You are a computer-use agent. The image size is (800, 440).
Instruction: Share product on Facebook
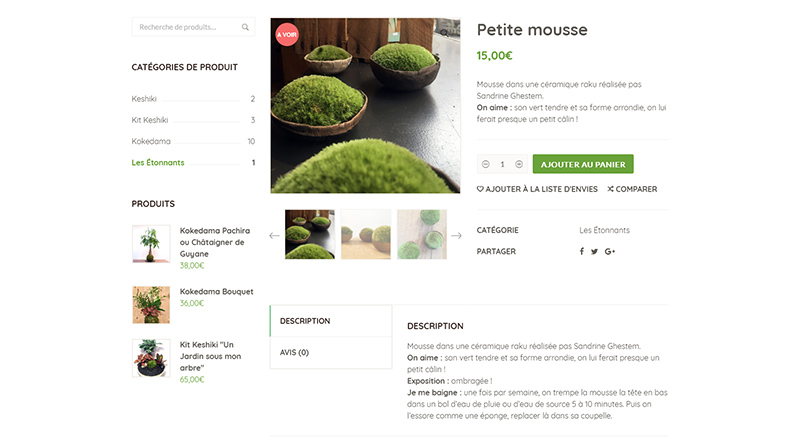(x=582, y=251)
